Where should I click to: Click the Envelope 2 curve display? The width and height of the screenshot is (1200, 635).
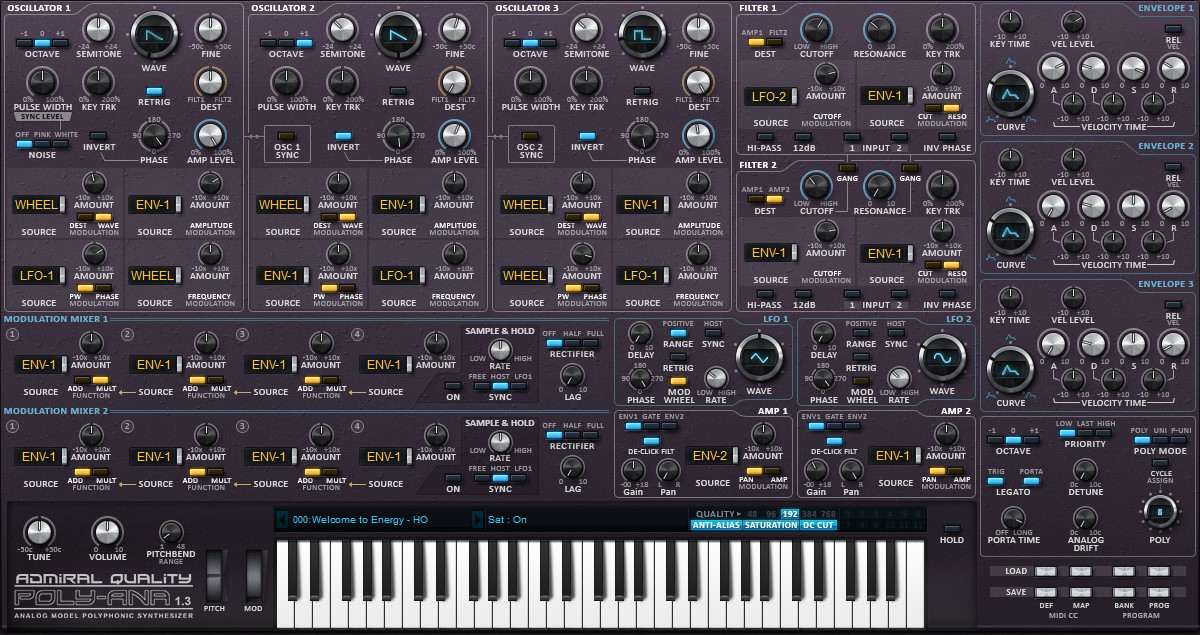(1010, 233)
